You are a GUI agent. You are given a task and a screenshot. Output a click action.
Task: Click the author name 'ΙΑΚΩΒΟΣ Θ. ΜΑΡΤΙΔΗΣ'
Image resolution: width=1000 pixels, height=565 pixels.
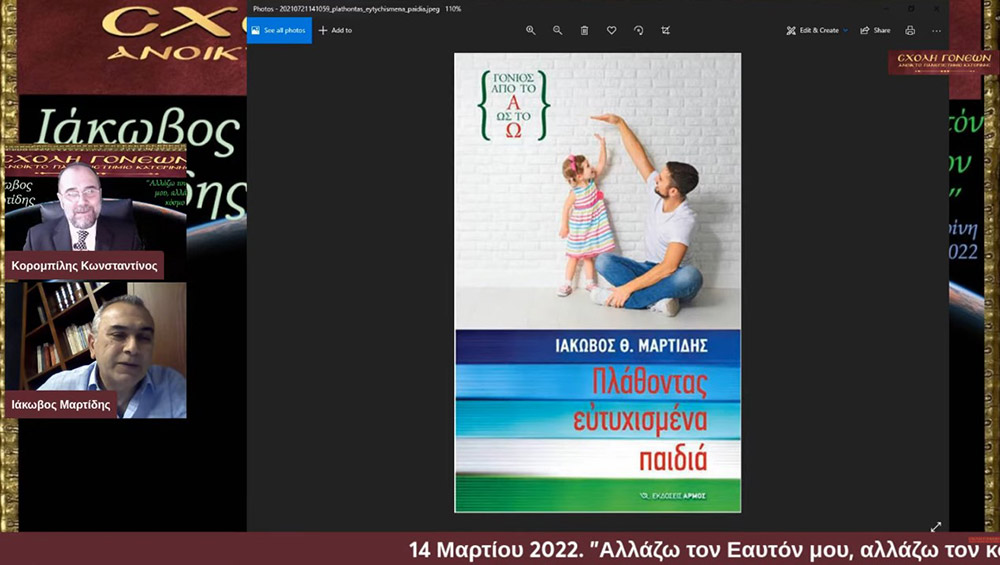click(631, 346)
